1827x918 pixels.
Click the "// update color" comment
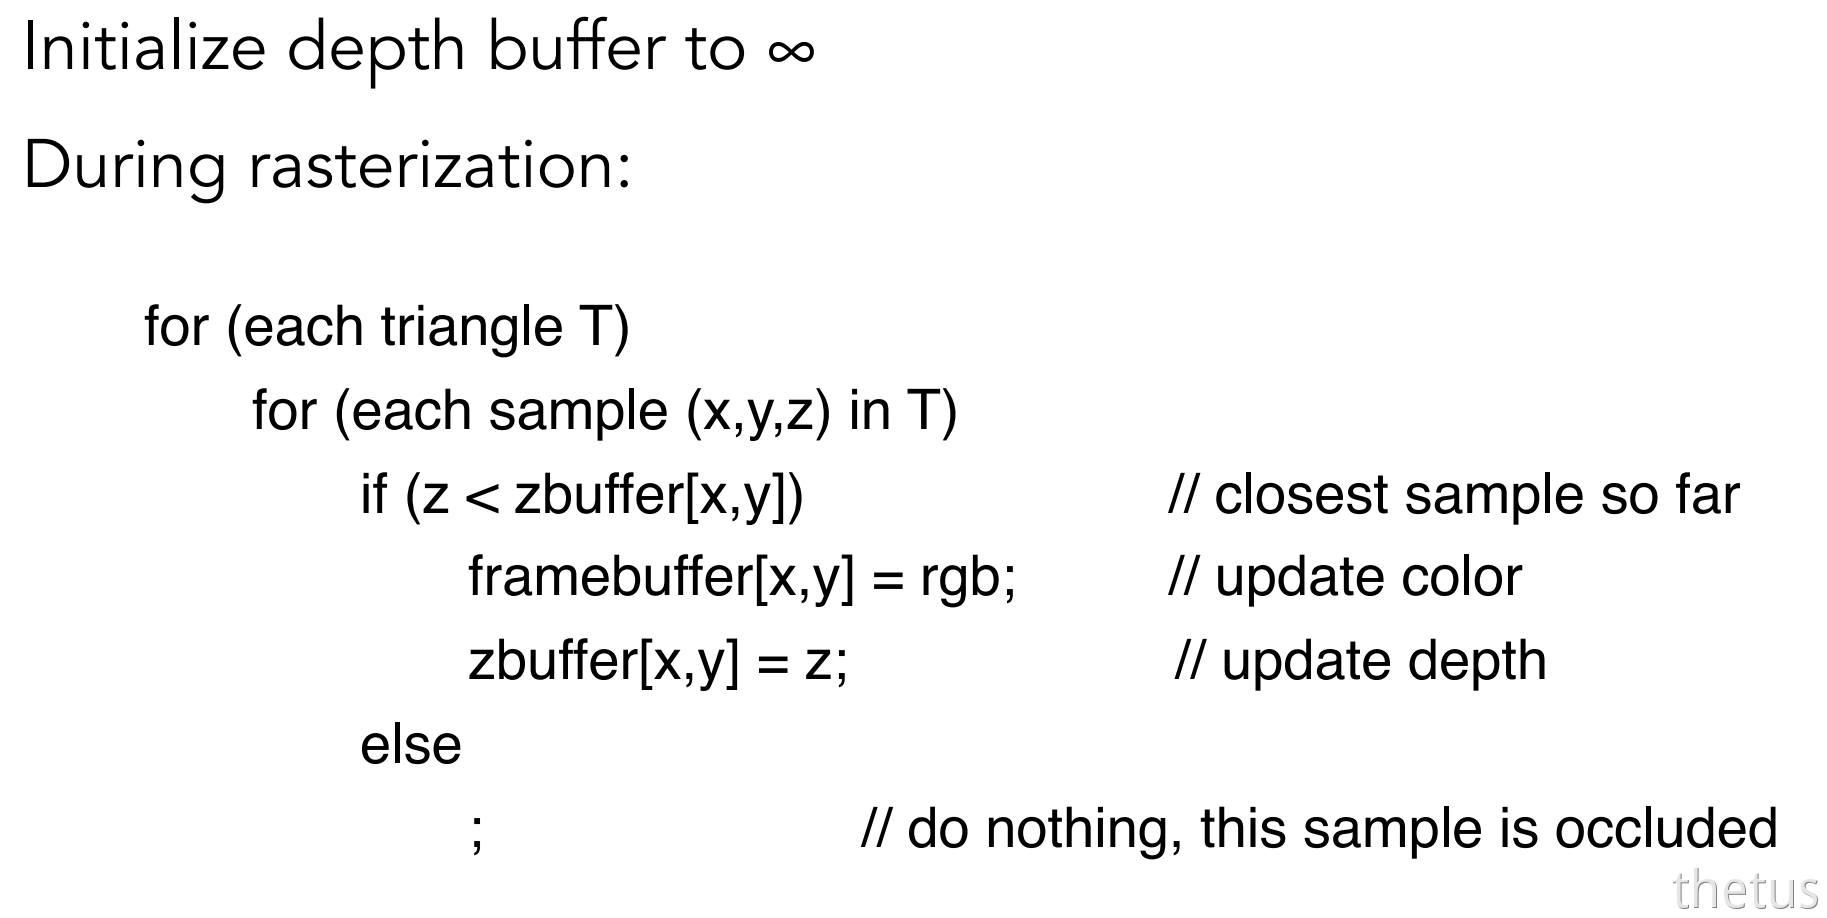[1345, 578]
